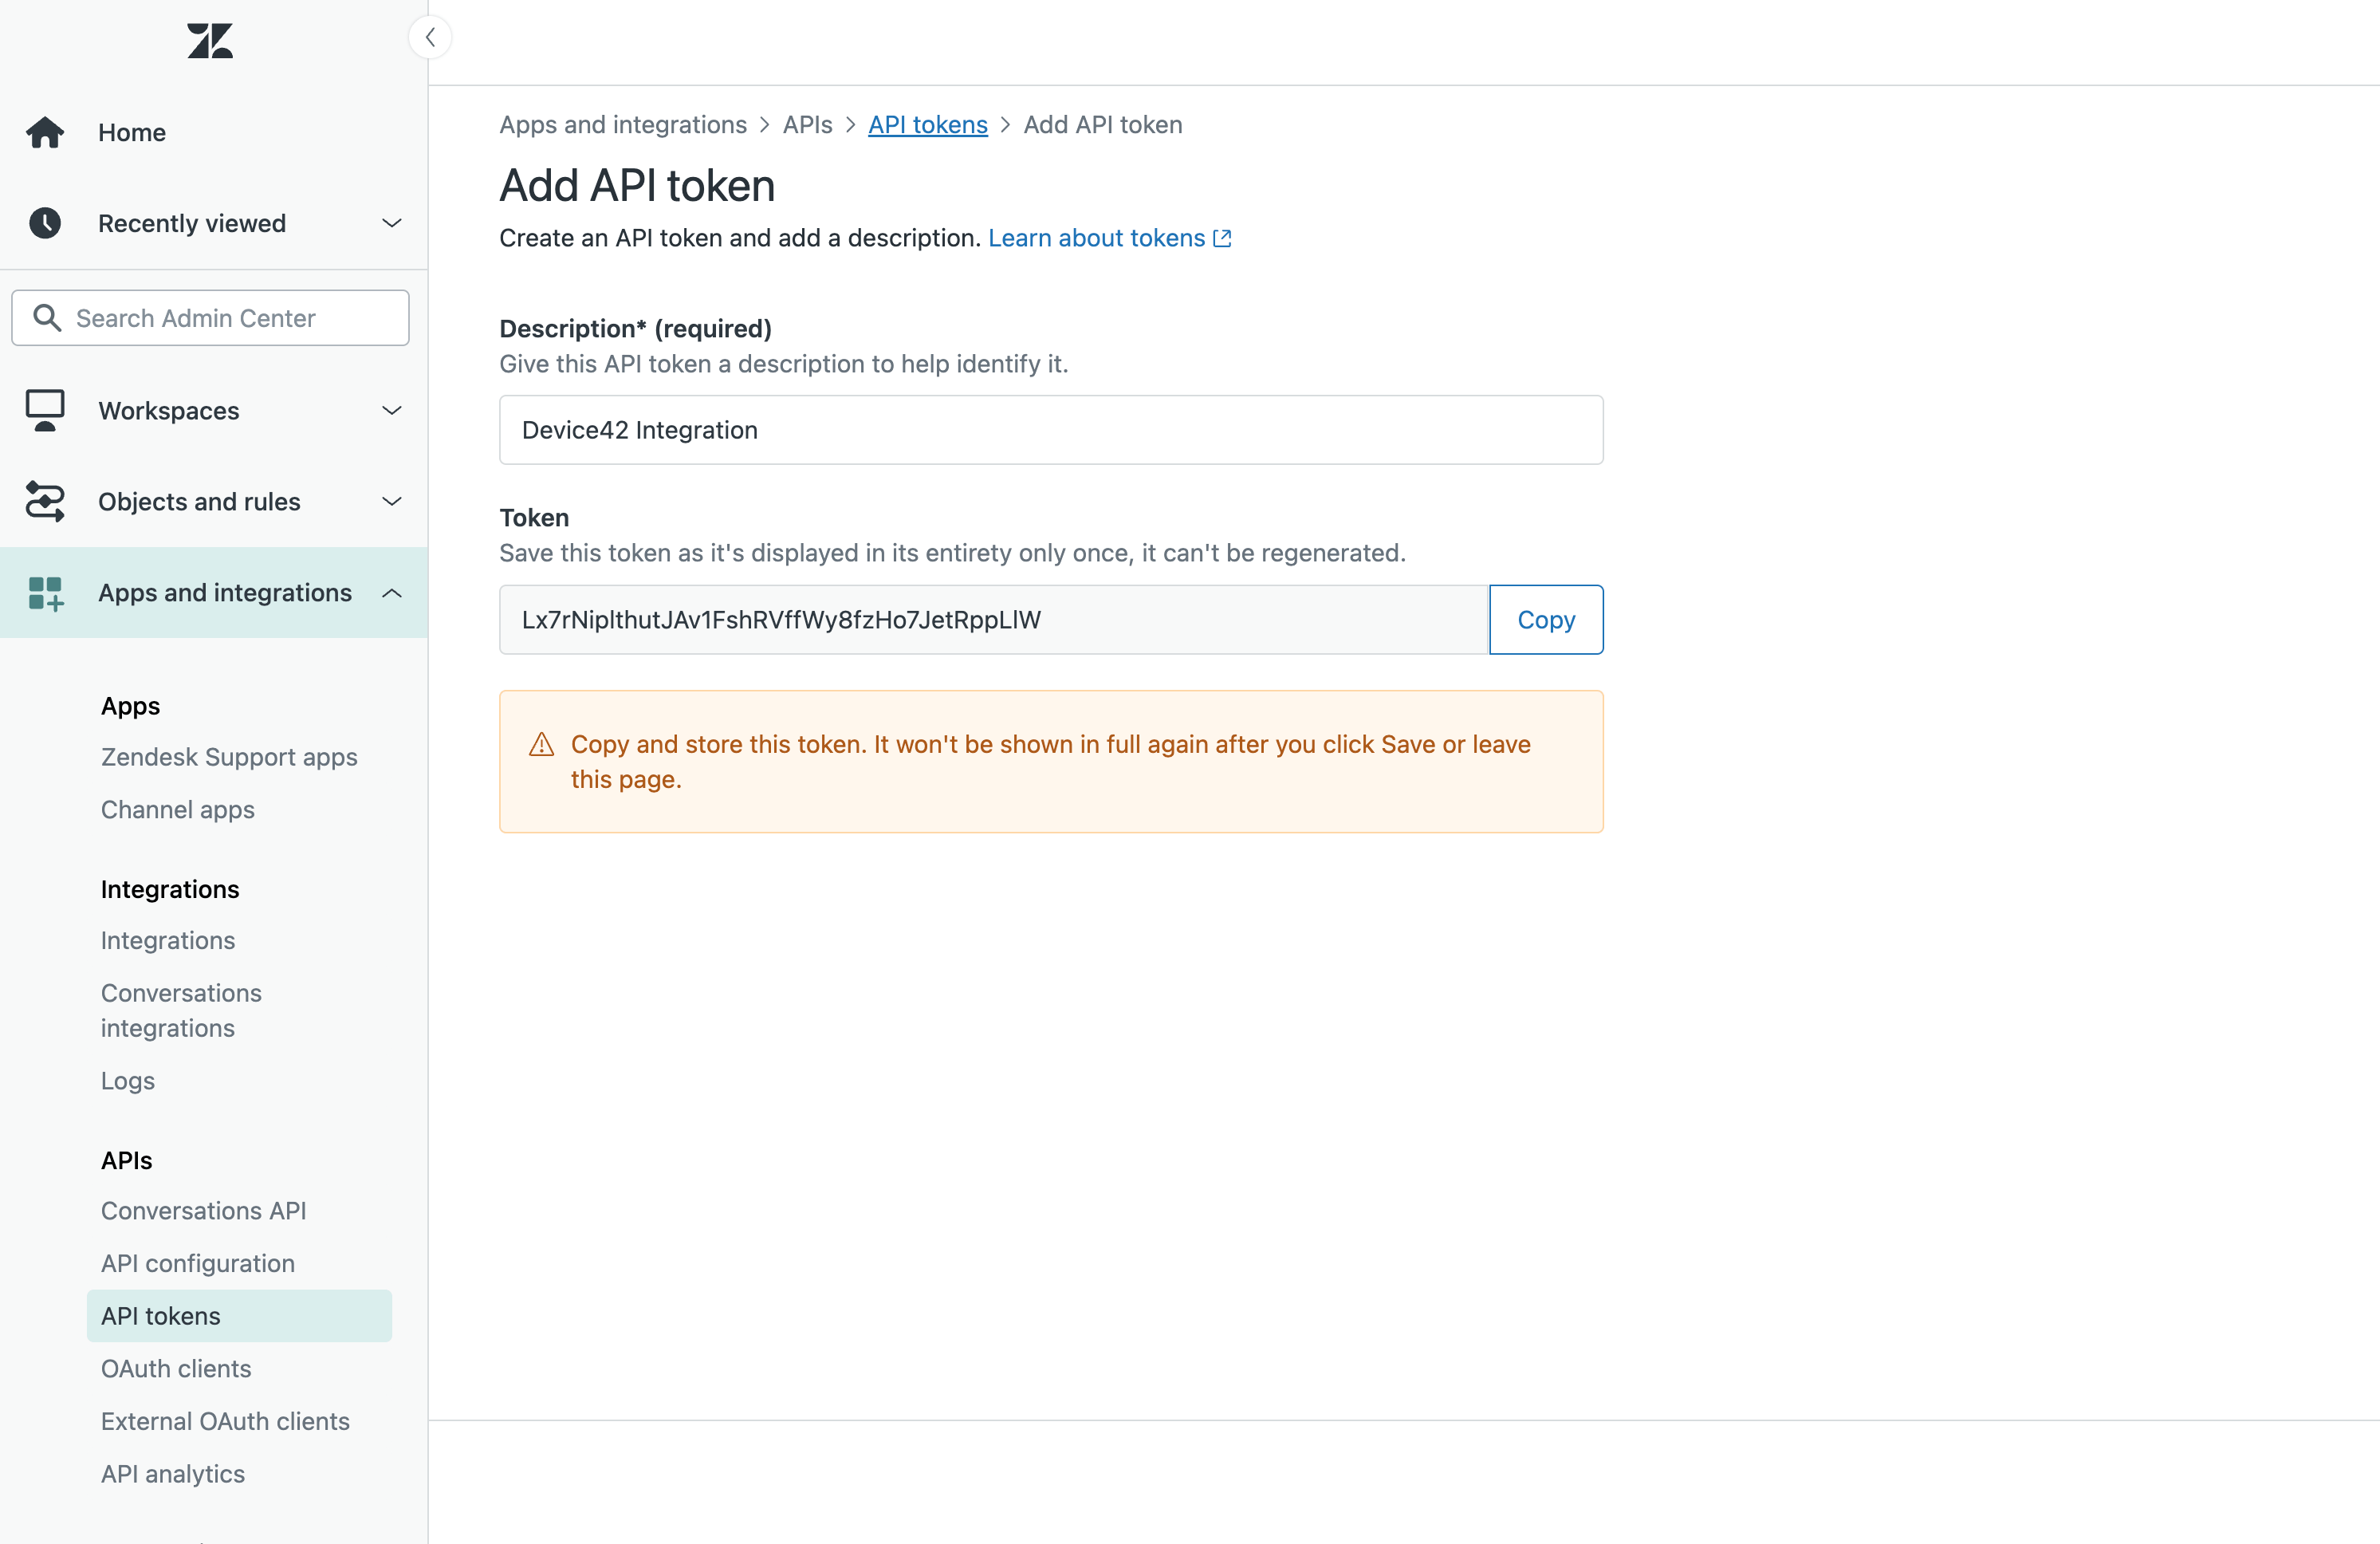Viewport: 2380px width, 1544px height.
Task: Click the Description input field
Action: point(1051,430)
